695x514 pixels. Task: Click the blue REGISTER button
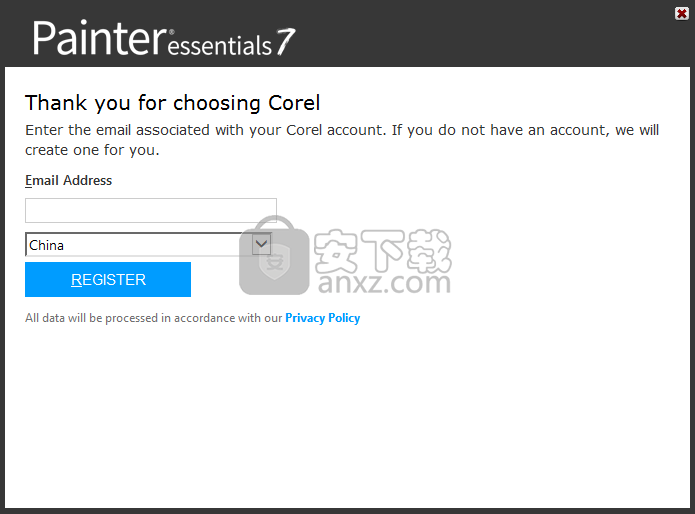click(x=108, y=280)
